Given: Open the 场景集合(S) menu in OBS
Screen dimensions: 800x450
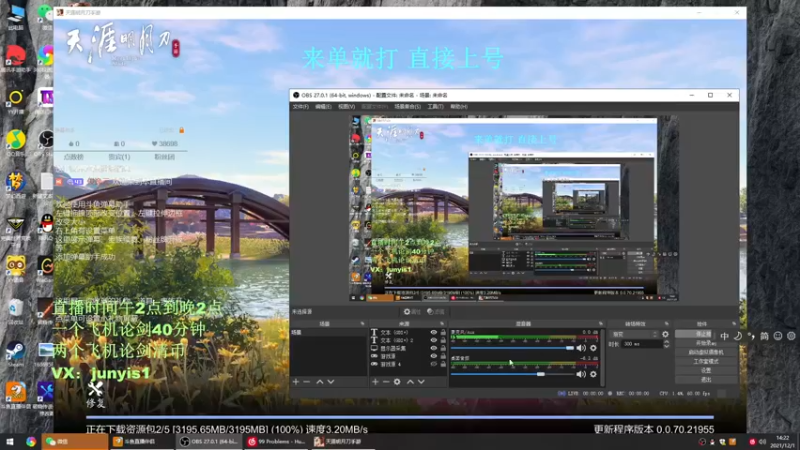Looking at the screenshot, I should click(x=407, y=107).
